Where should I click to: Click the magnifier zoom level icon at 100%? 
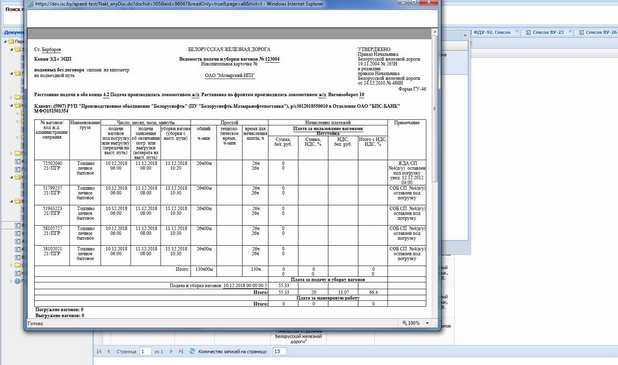(x=404, y=323)
